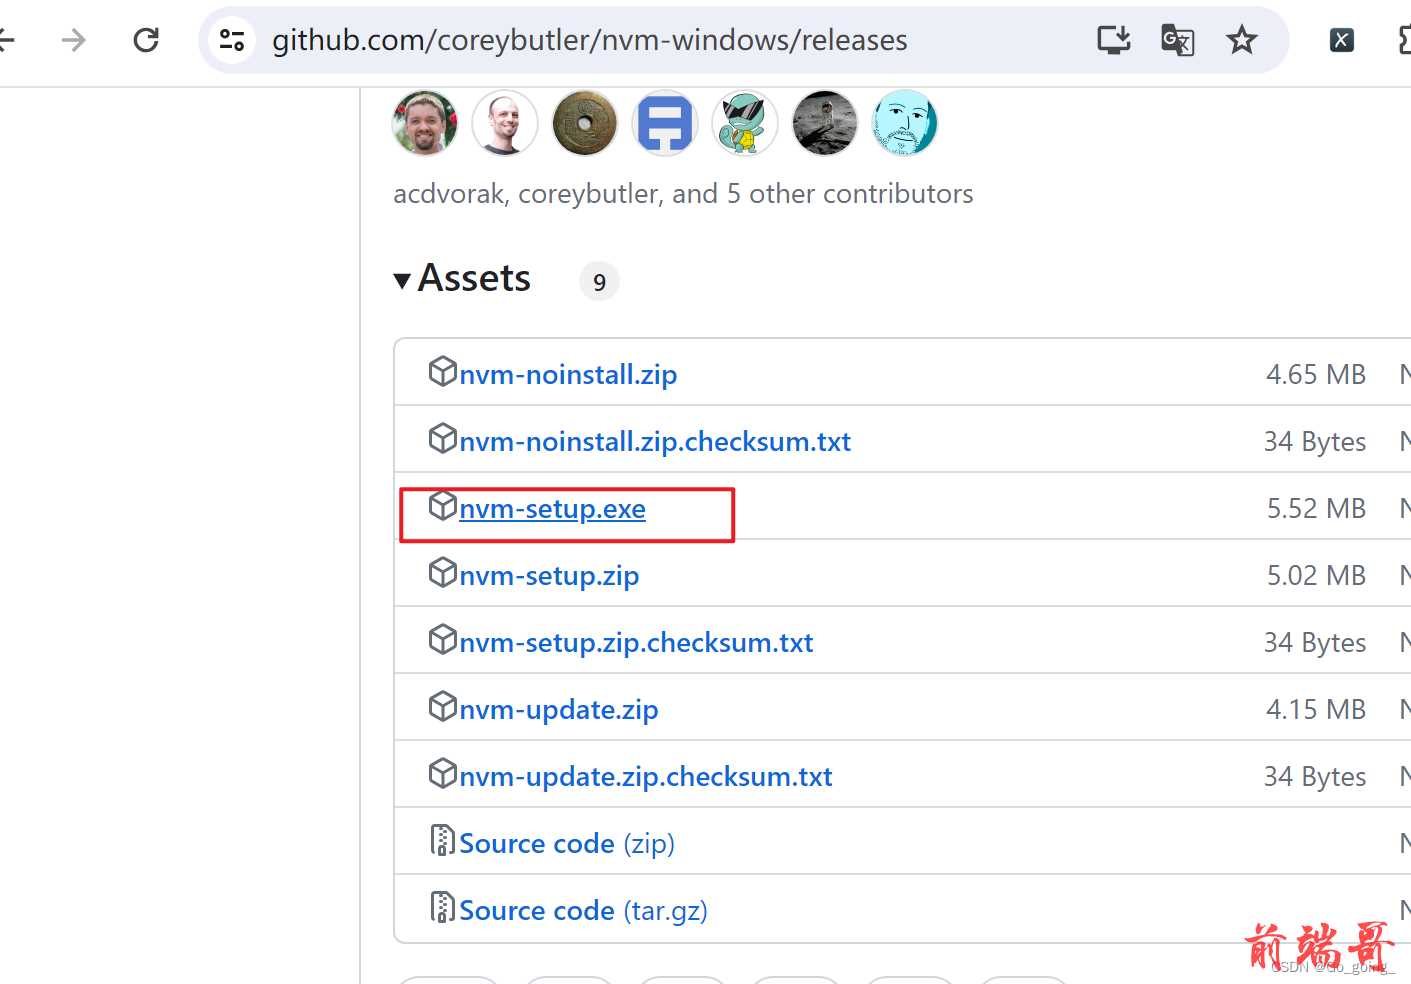The height and width of the screenshot is (984, 1411).
Task: Click 34 Bytes size of nvm-setup.zip.checksum.txt
Action: tap(1315, 642)
